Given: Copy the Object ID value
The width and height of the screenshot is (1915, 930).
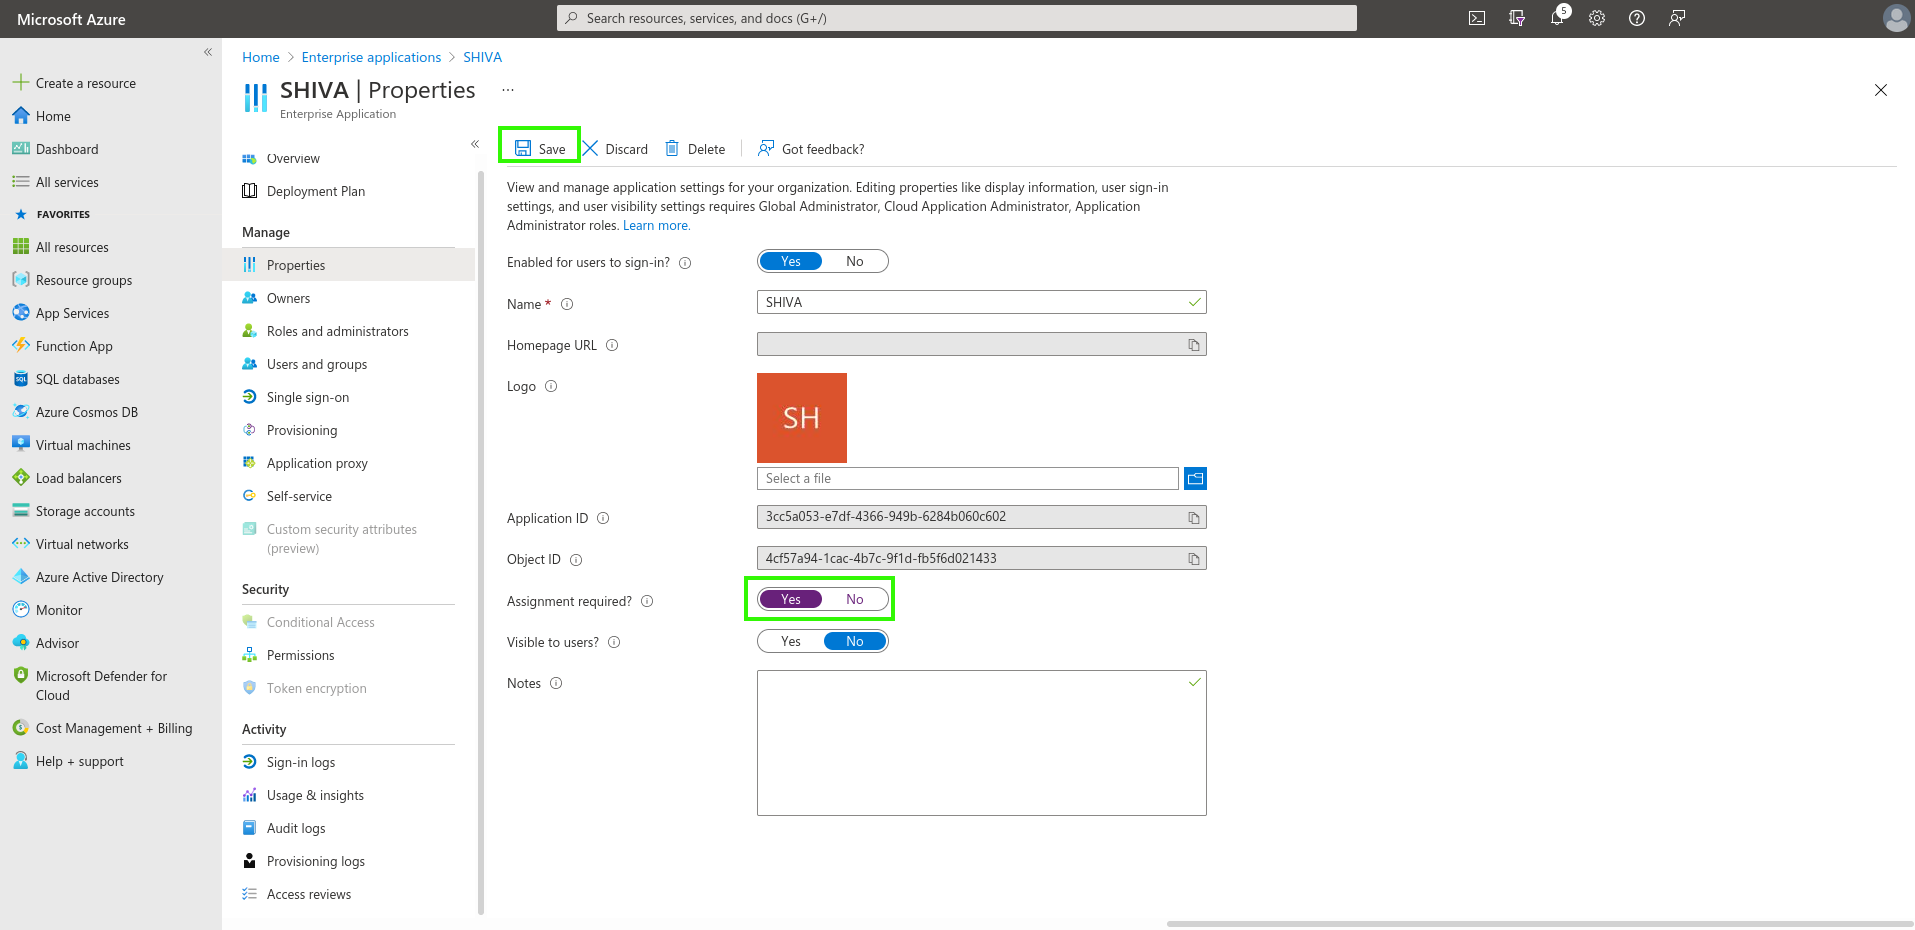Looking at the screenshot, I should click(x=1193, y=559).
